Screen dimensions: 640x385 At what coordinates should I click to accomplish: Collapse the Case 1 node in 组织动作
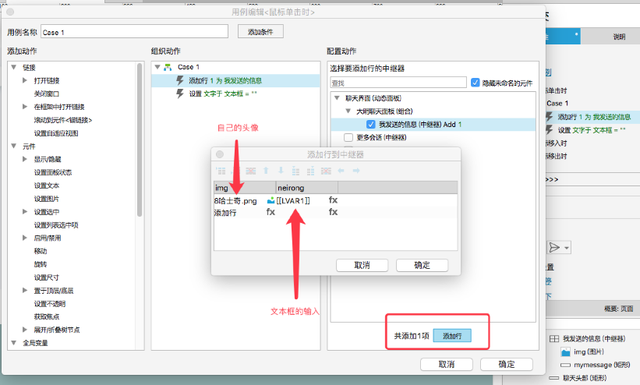pos(158,67)
